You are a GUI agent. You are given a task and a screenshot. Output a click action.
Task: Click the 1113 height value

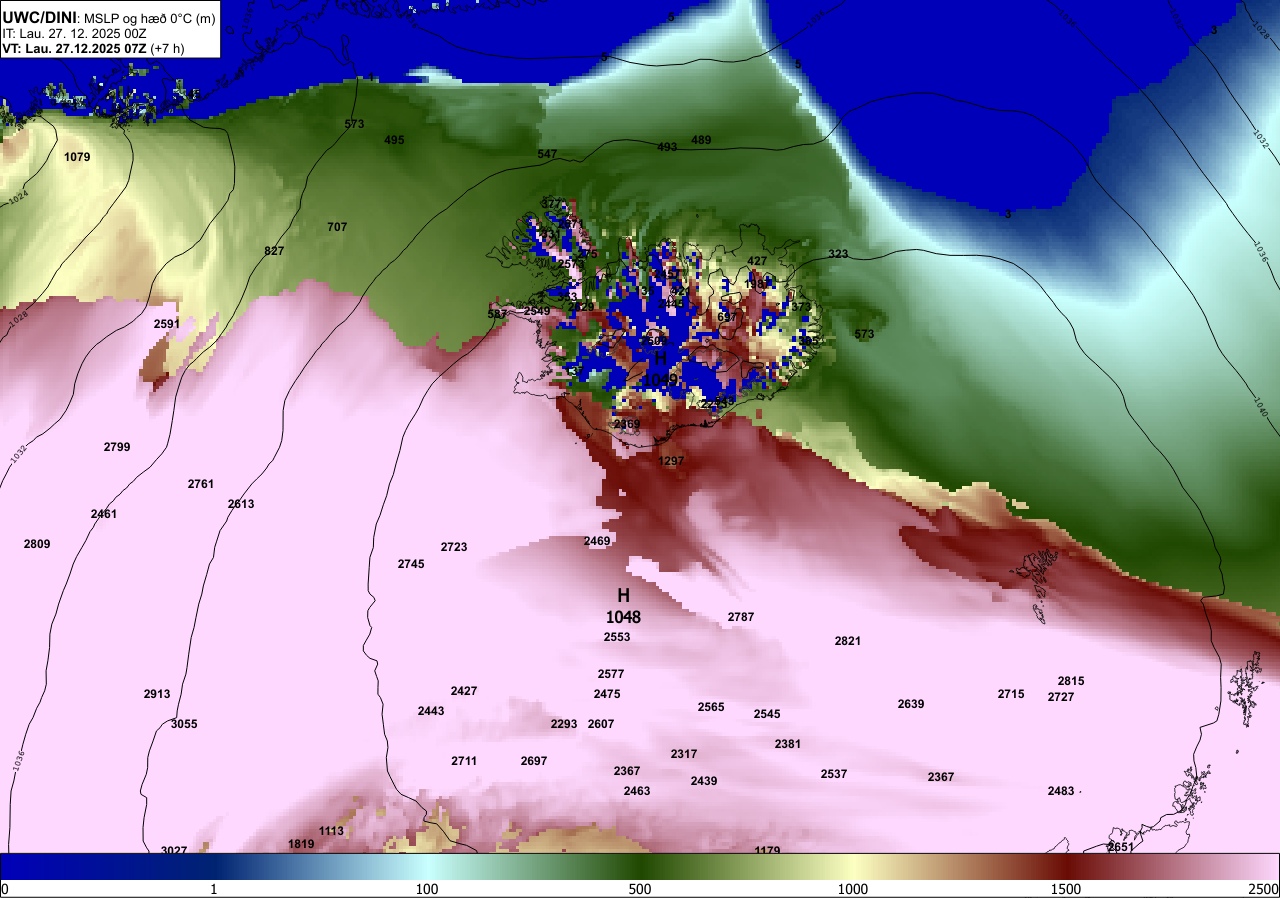point(331,831)
